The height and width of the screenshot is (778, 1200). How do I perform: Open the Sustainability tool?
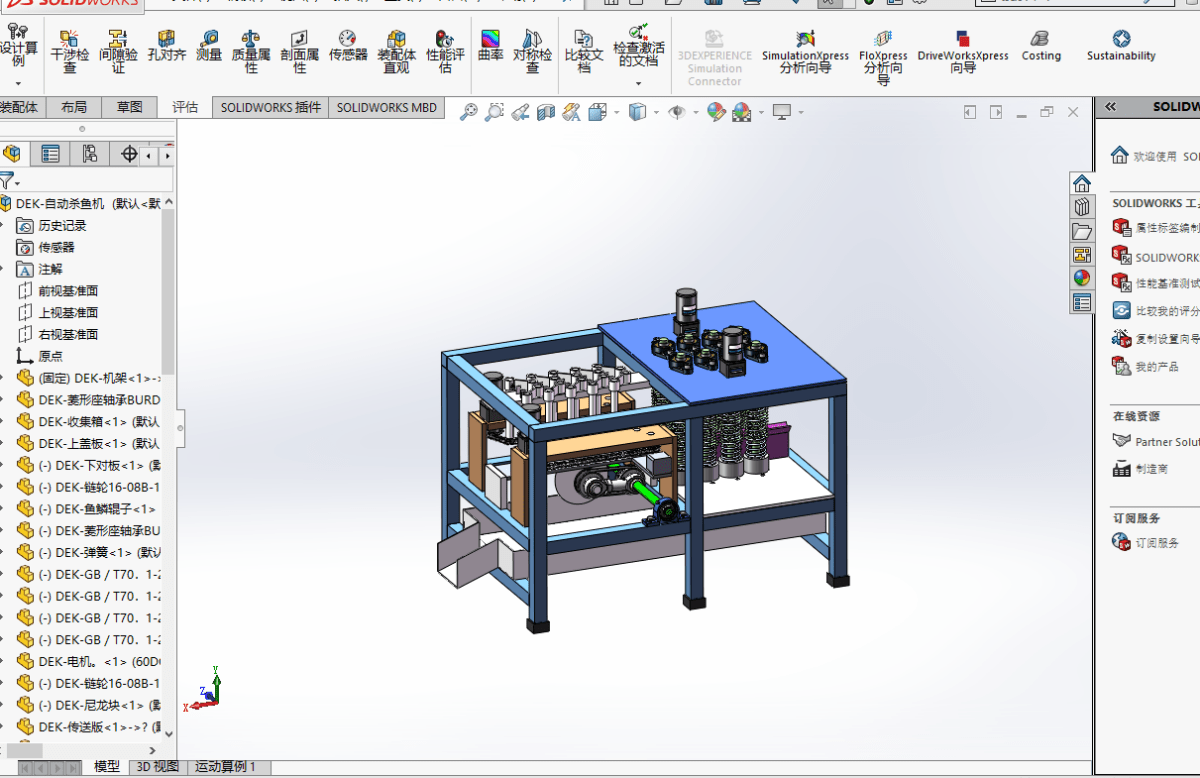tap(1121, 46)
